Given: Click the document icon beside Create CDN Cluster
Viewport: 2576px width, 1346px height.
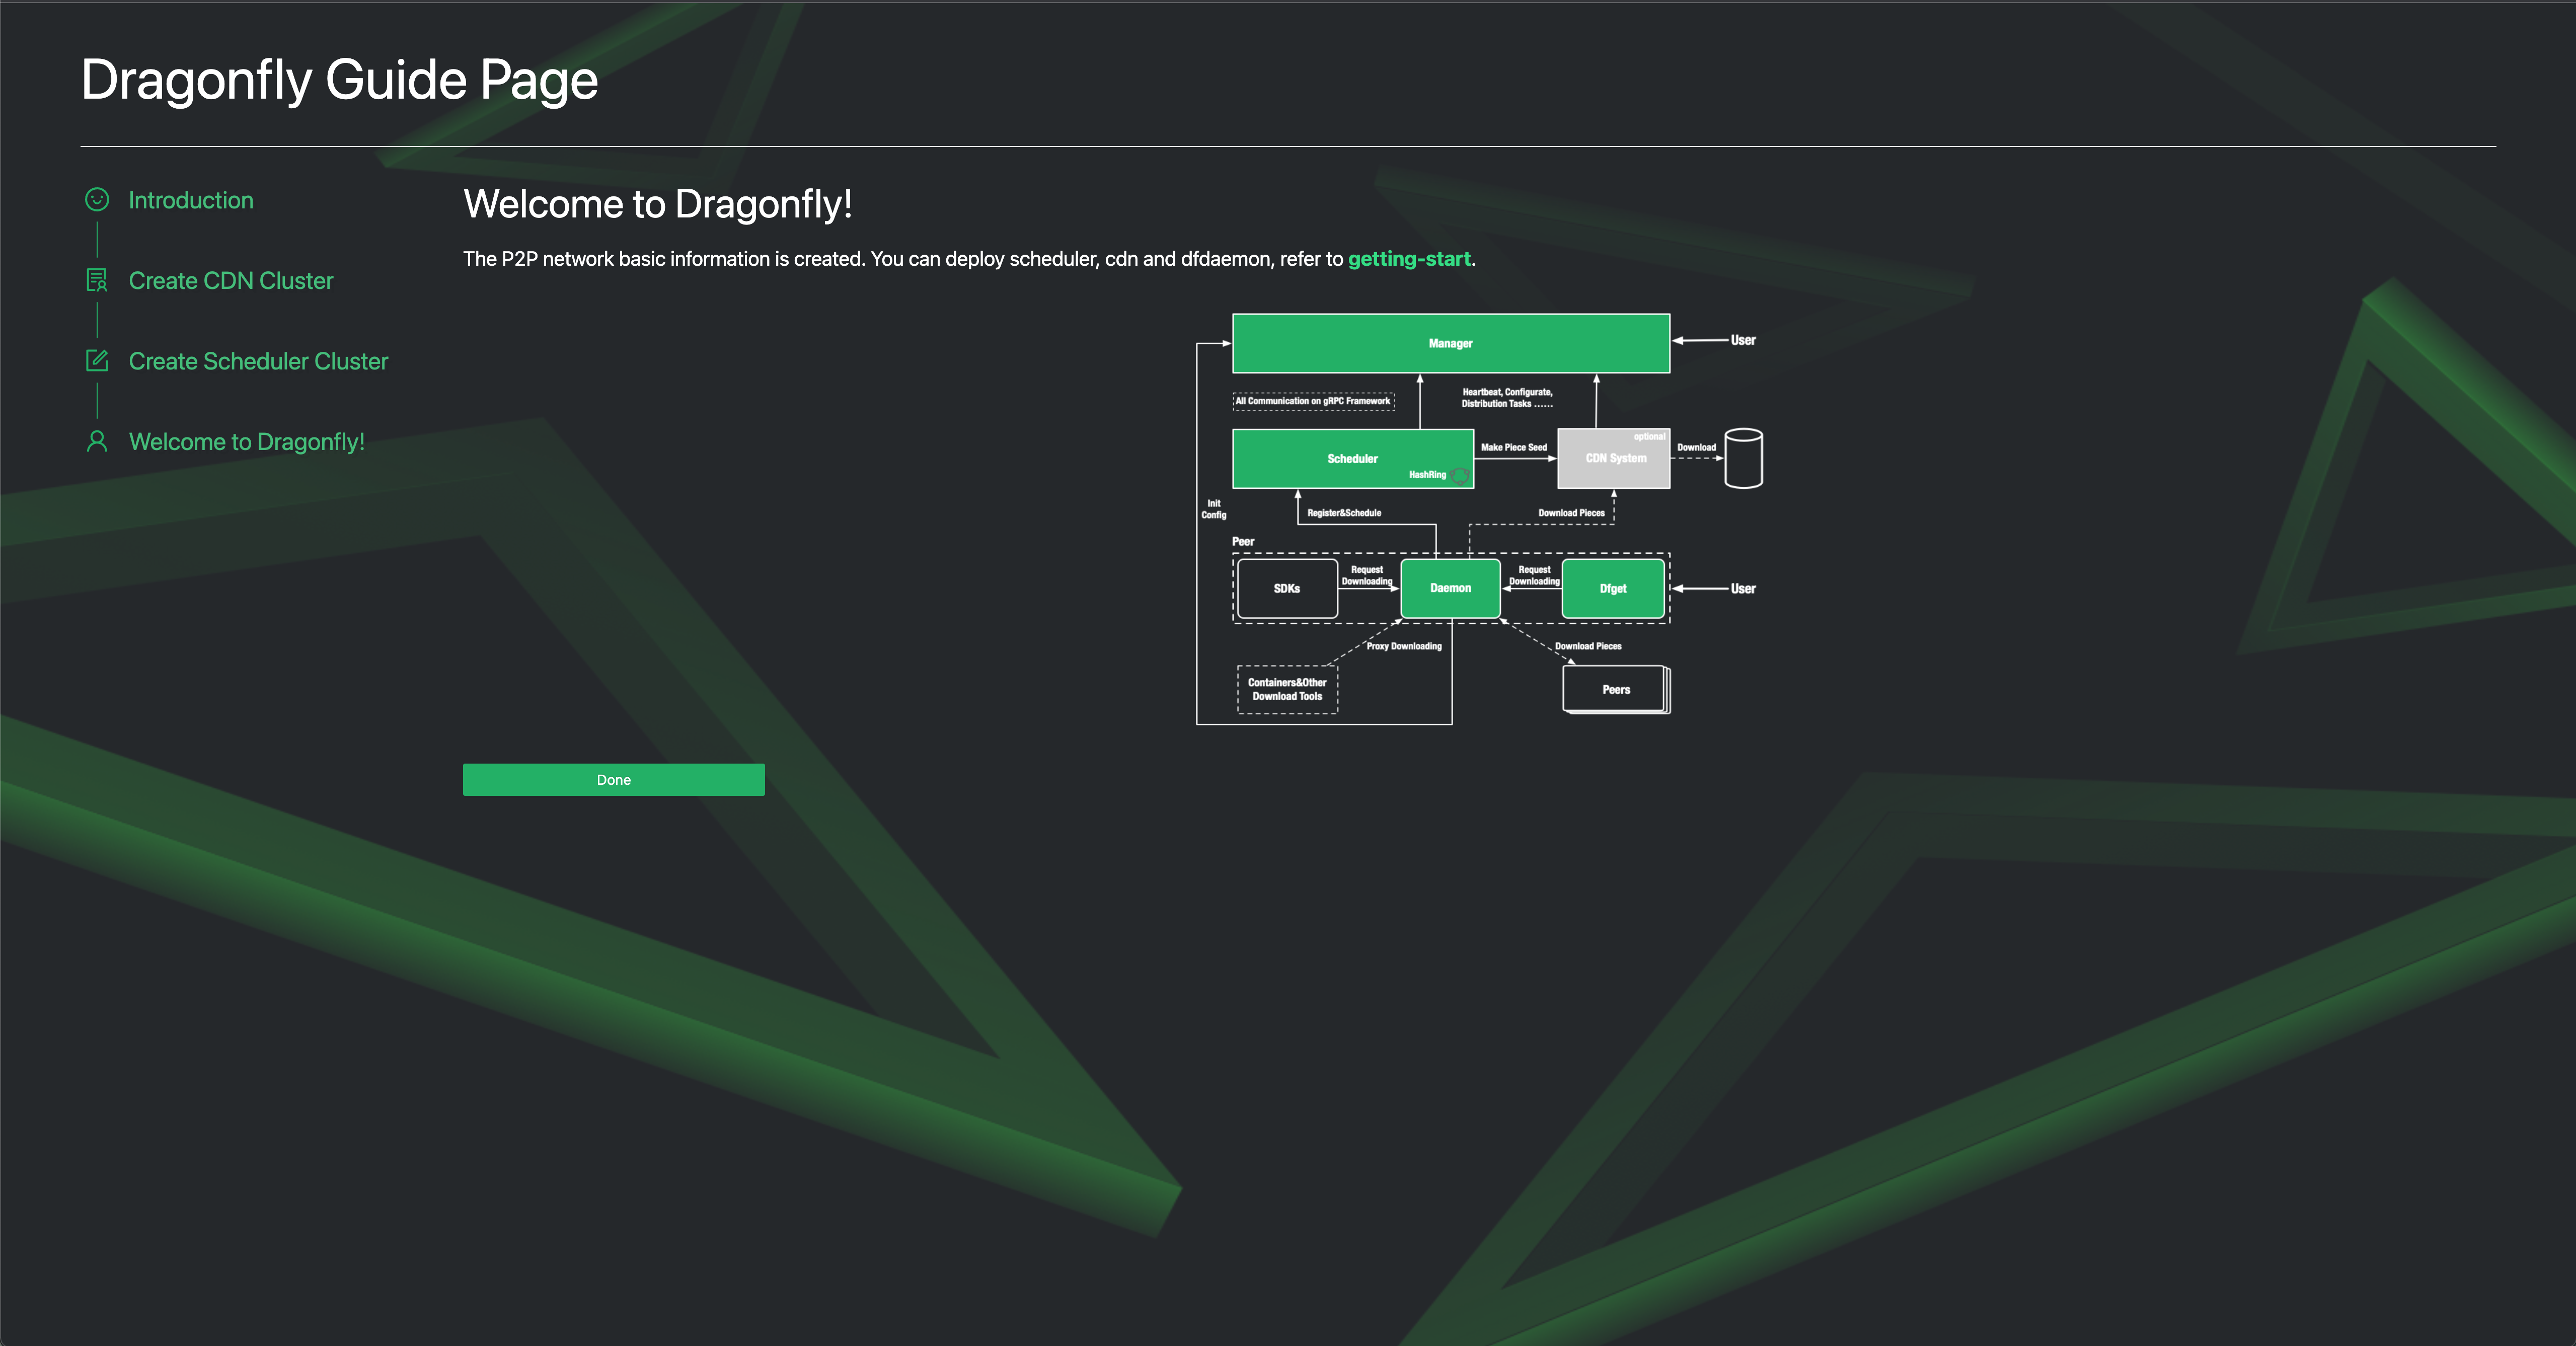Looking at the screenshot, I should point(96,280).
